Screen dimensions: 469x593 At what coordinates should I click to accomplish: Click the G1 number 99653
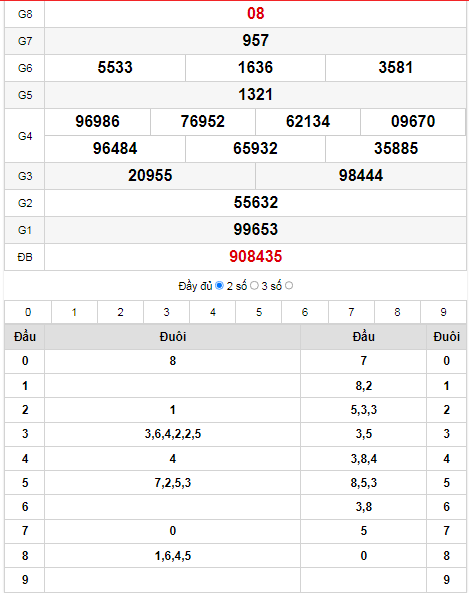(x=256, y=230)
